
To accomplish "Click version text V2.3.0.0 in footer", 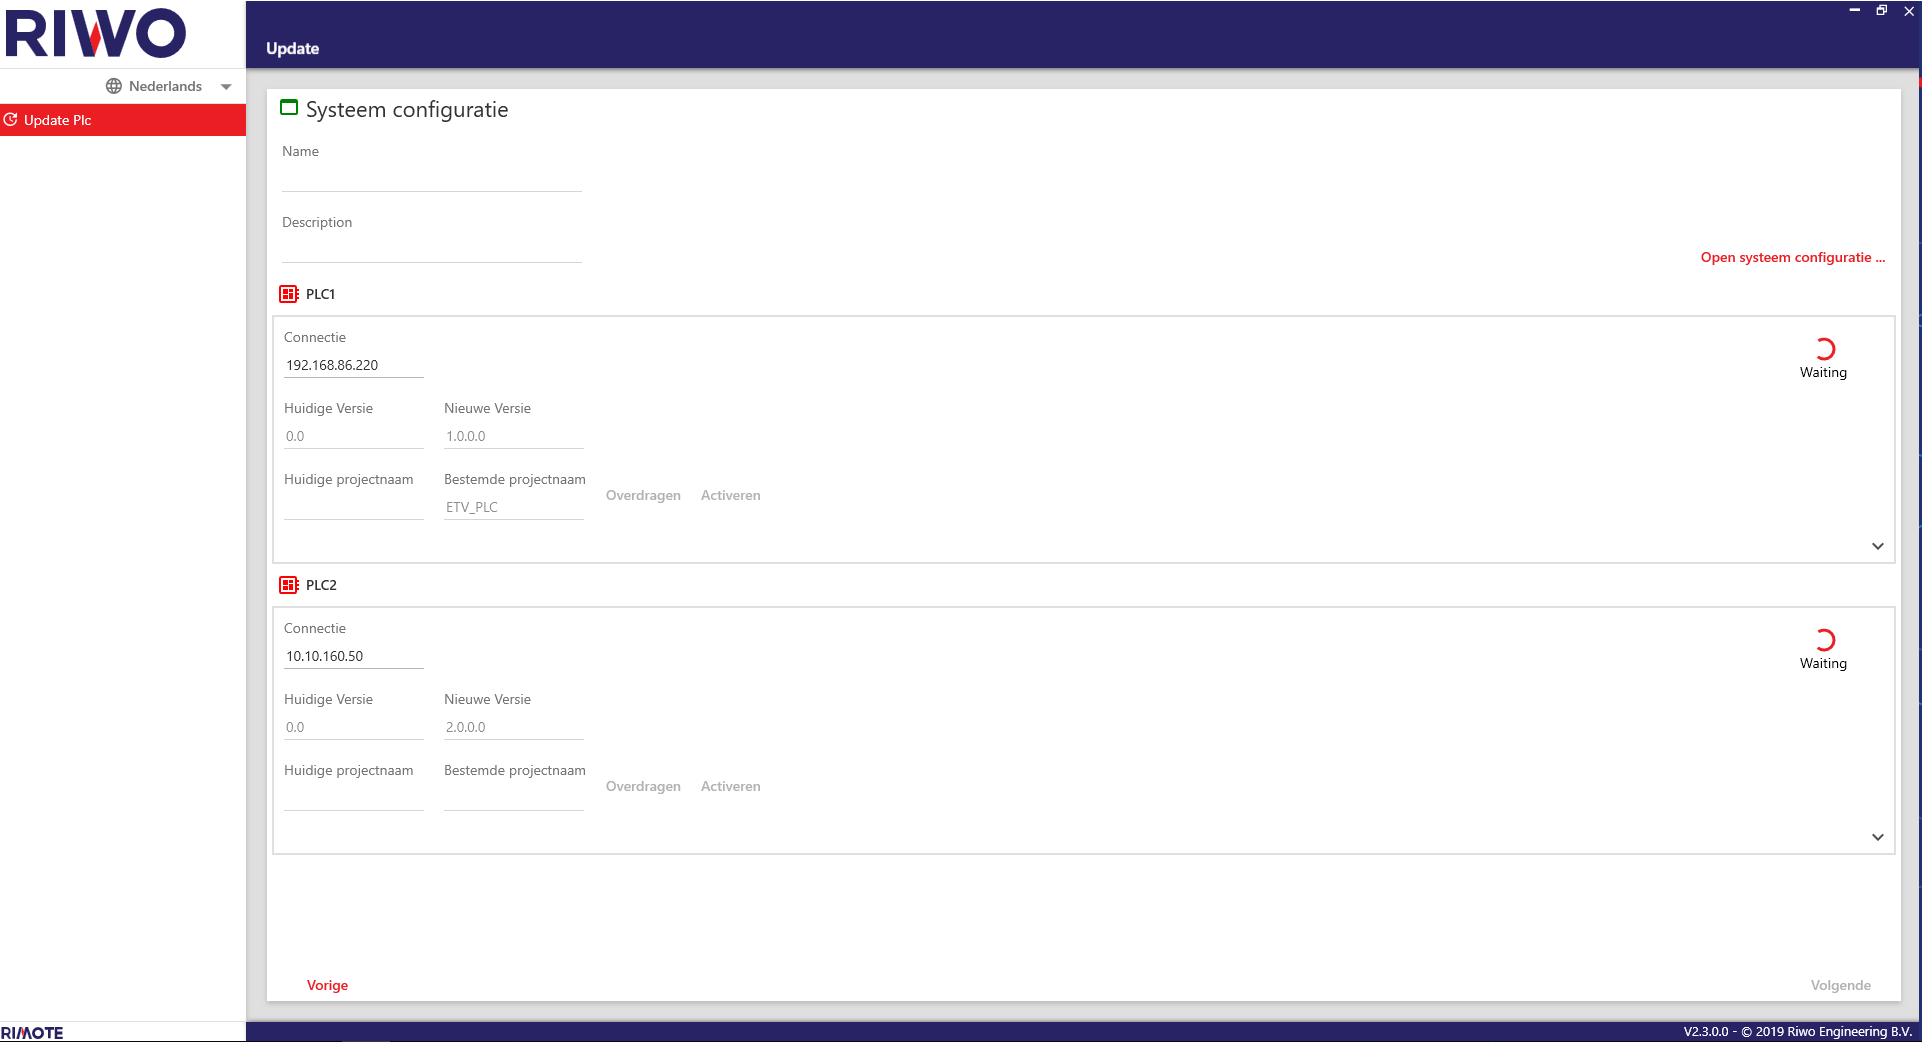I will pyautogui.click(x=1706, y=1032).
